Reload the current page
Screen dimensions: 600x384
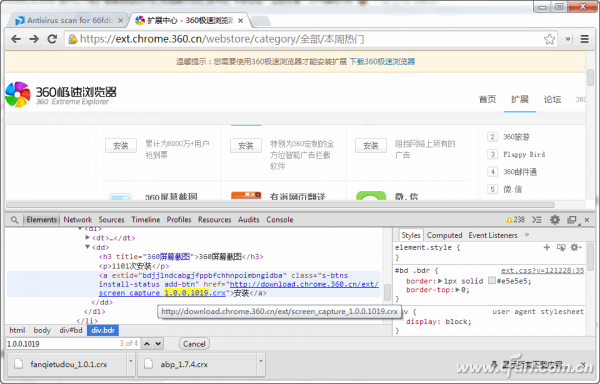click(x=52, y=39)
